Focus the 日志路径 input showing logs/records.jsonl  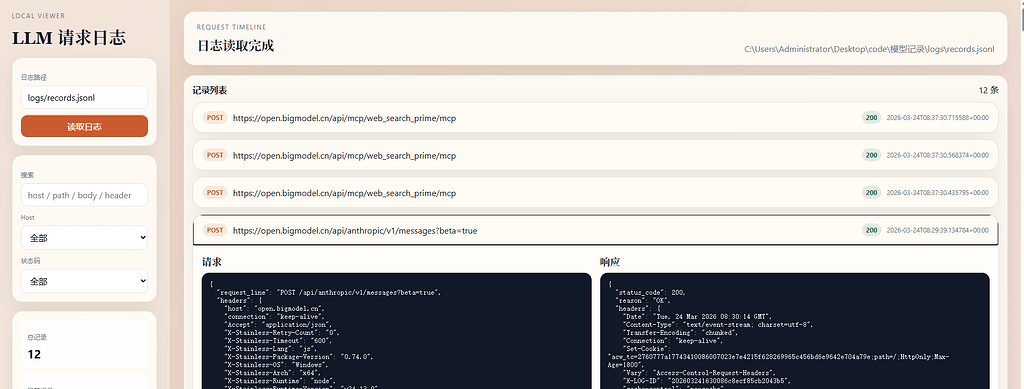point(84,97)
